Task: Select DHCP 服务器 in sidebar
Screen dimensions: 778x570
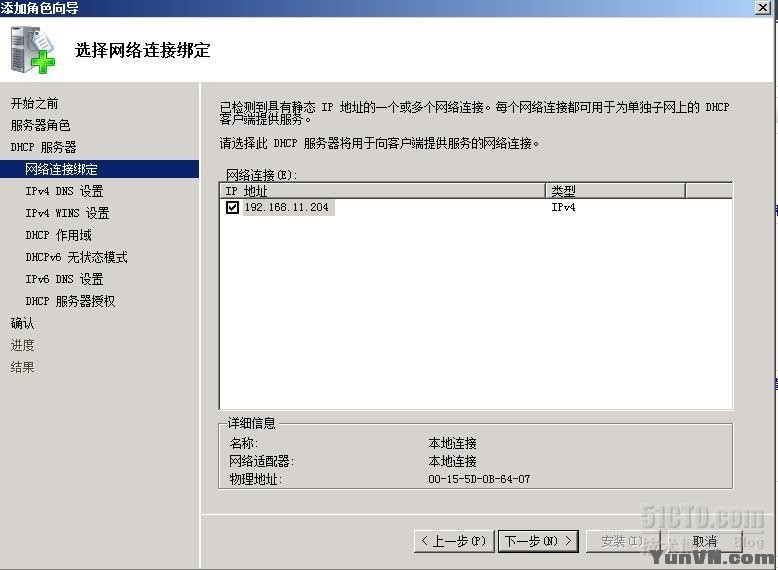Action: point(43,147)
